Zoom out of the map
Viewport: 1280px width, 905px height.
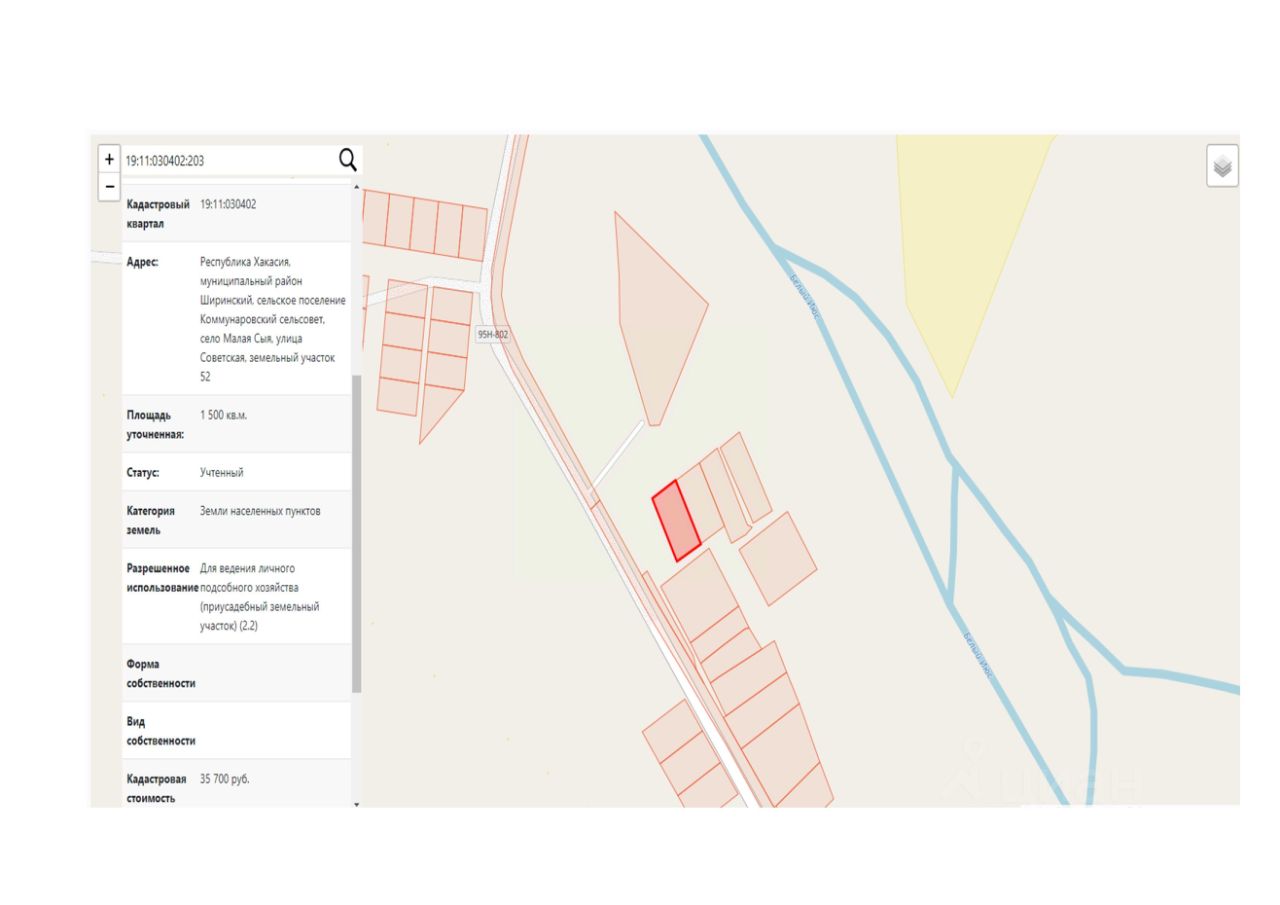pos(110,186)
